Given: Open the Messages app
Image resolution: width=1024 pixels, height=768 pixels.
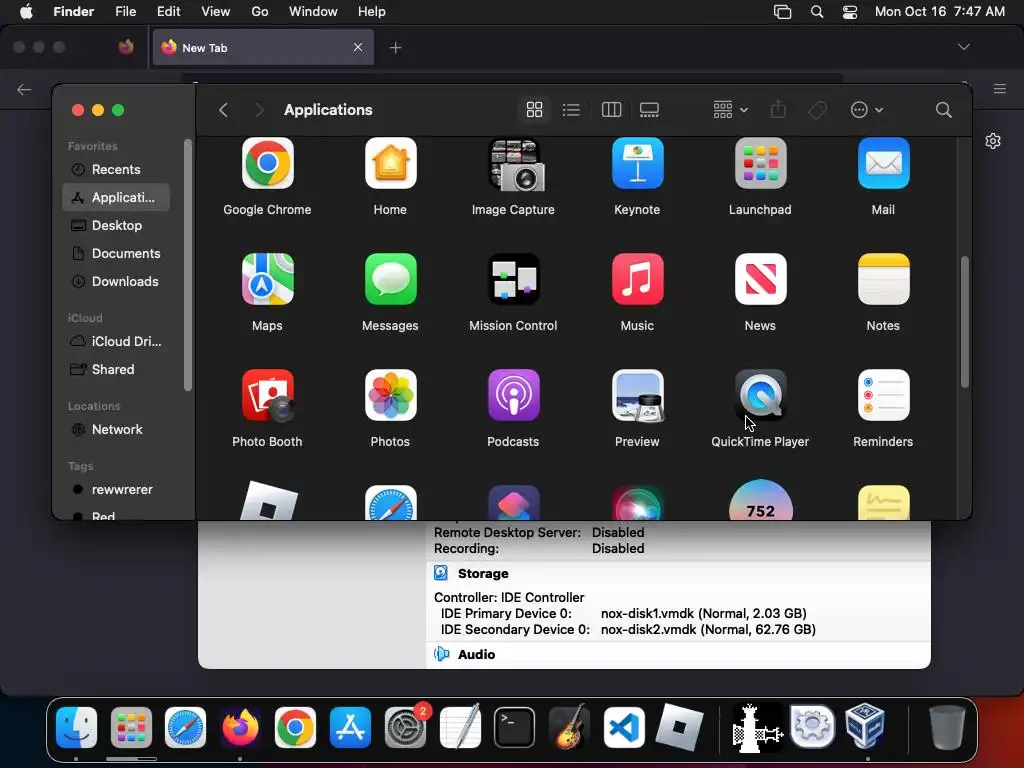Looking at the screenshot, I should 391,280.
